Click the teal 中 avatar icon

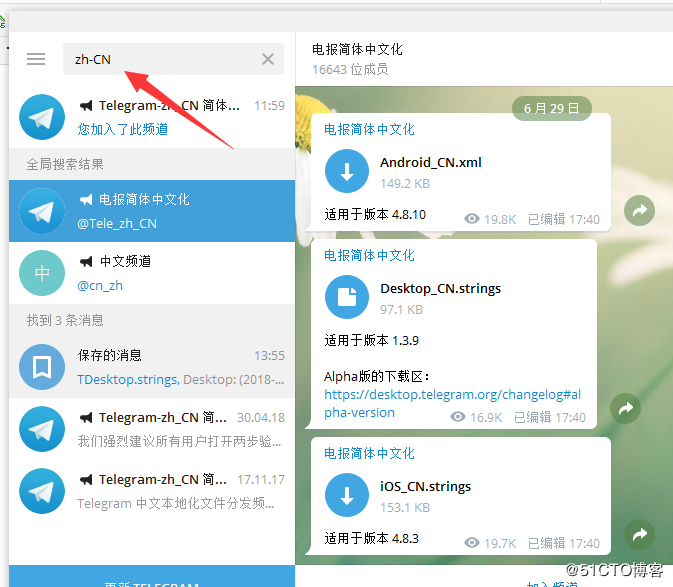click(x=42, y=273)
